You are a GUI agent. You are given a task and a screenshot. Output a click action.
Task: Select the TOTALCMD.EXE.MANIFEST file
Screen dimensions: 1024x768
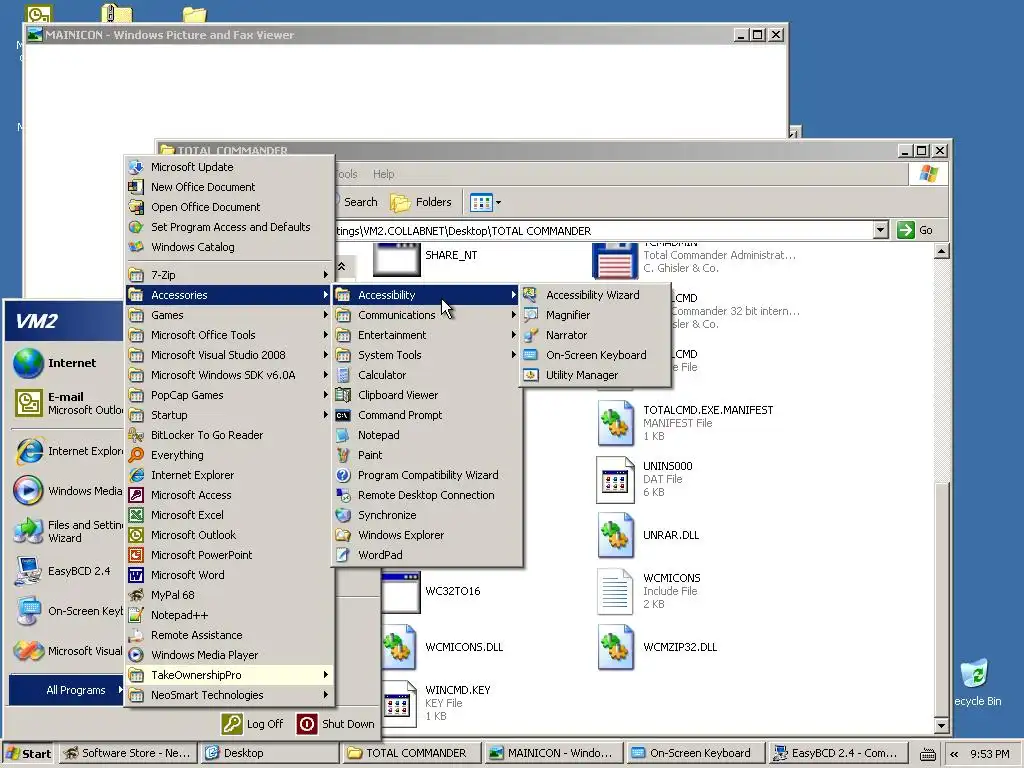point(684,423)
